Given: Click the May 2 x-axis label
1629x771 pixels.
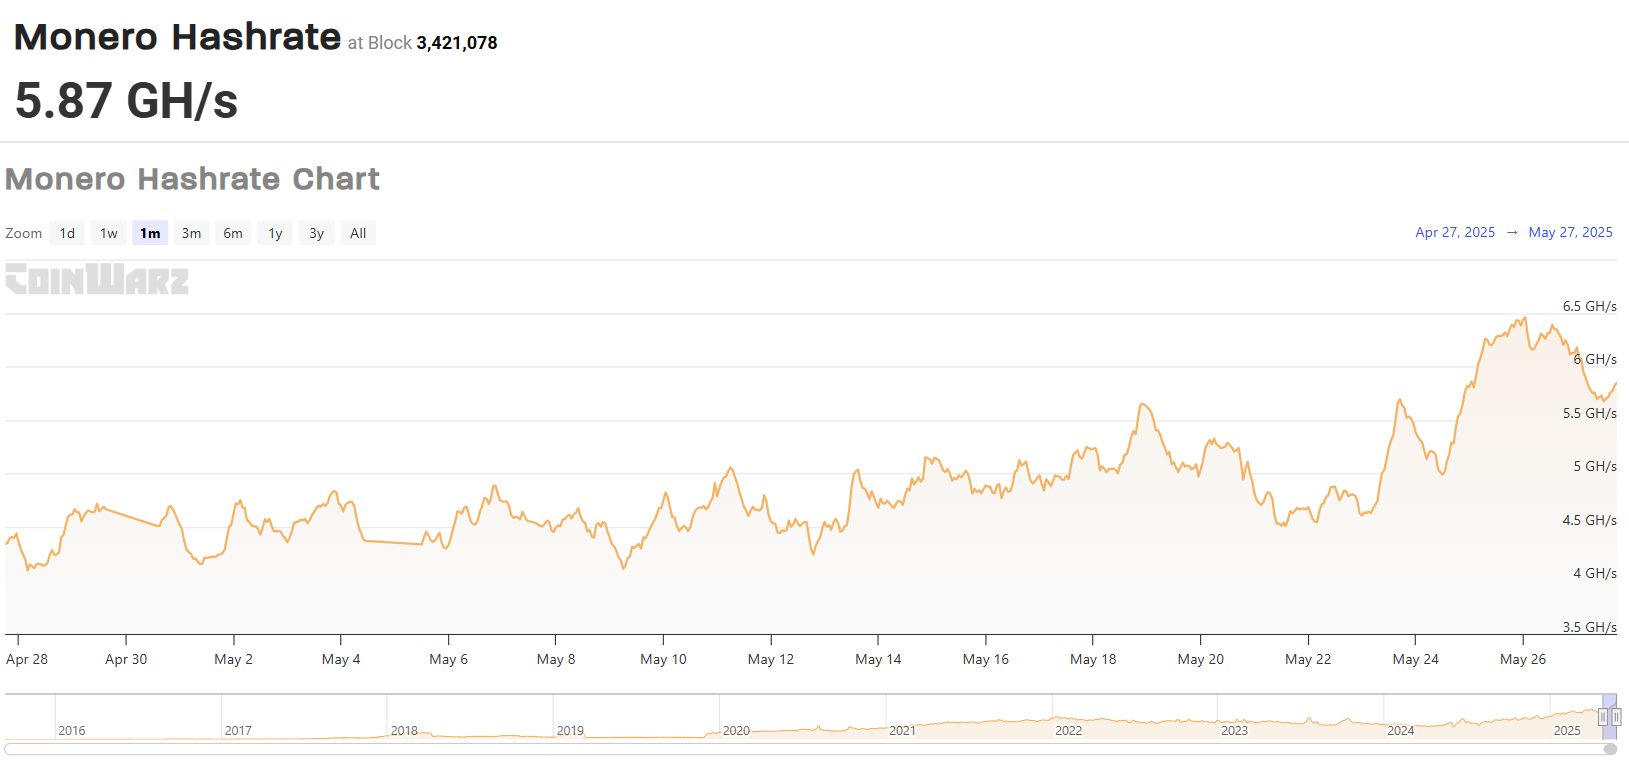Looking at the screenshot, I should (233, 659).
